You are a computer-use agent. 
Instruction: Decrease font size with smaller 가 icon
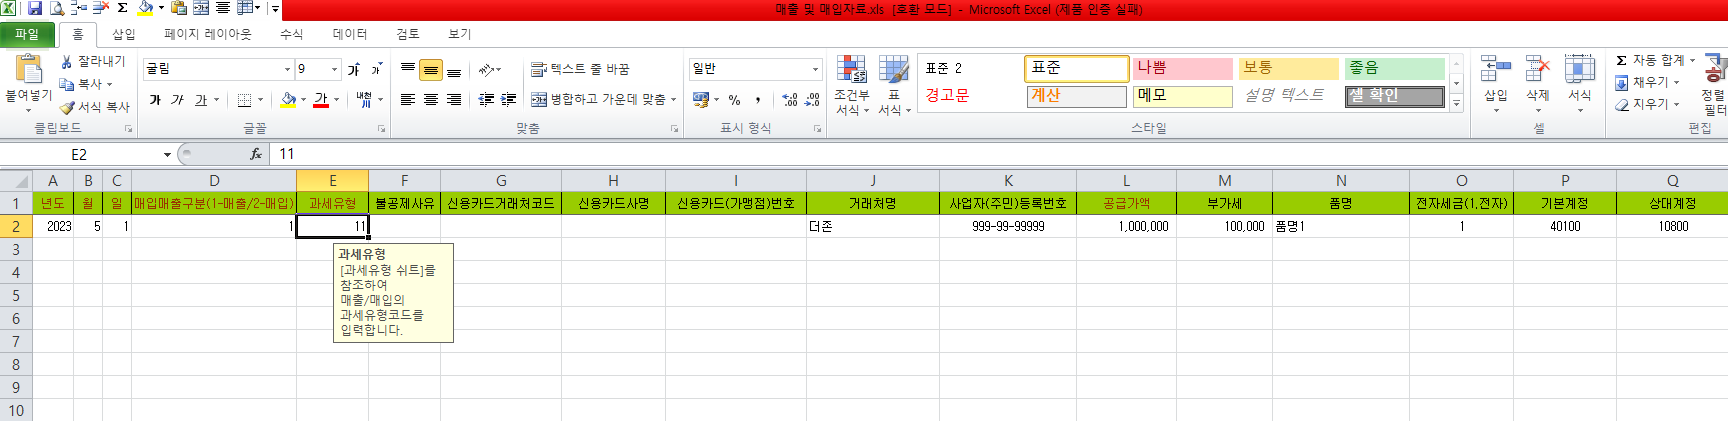(x=376, y=69)
